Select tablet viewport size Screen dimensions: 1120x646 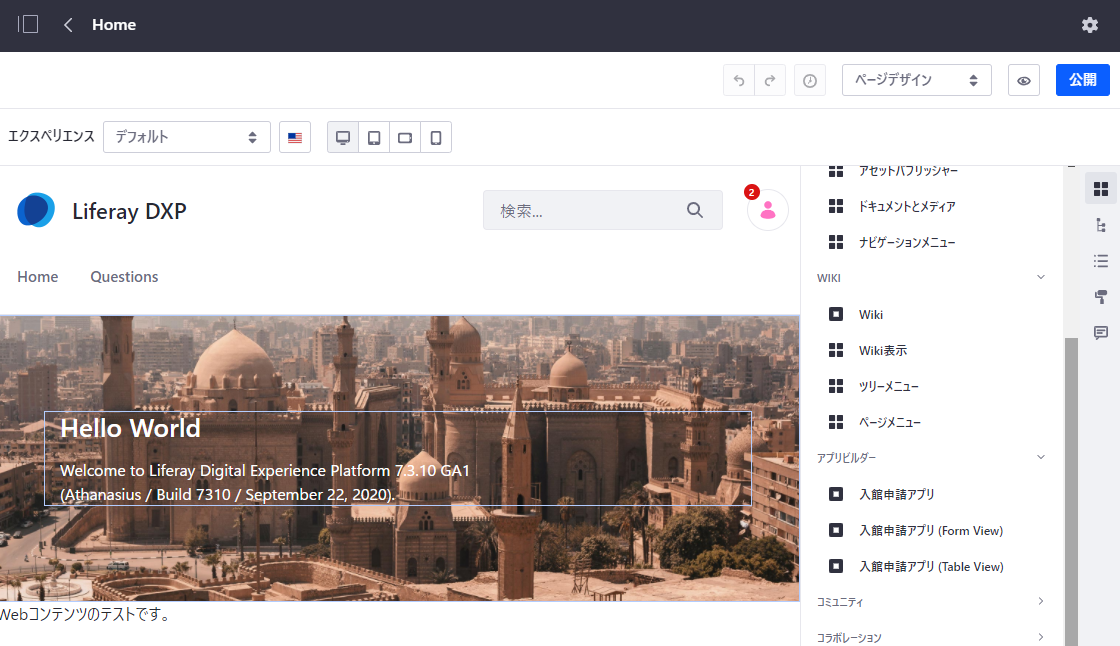pos(374,137)
